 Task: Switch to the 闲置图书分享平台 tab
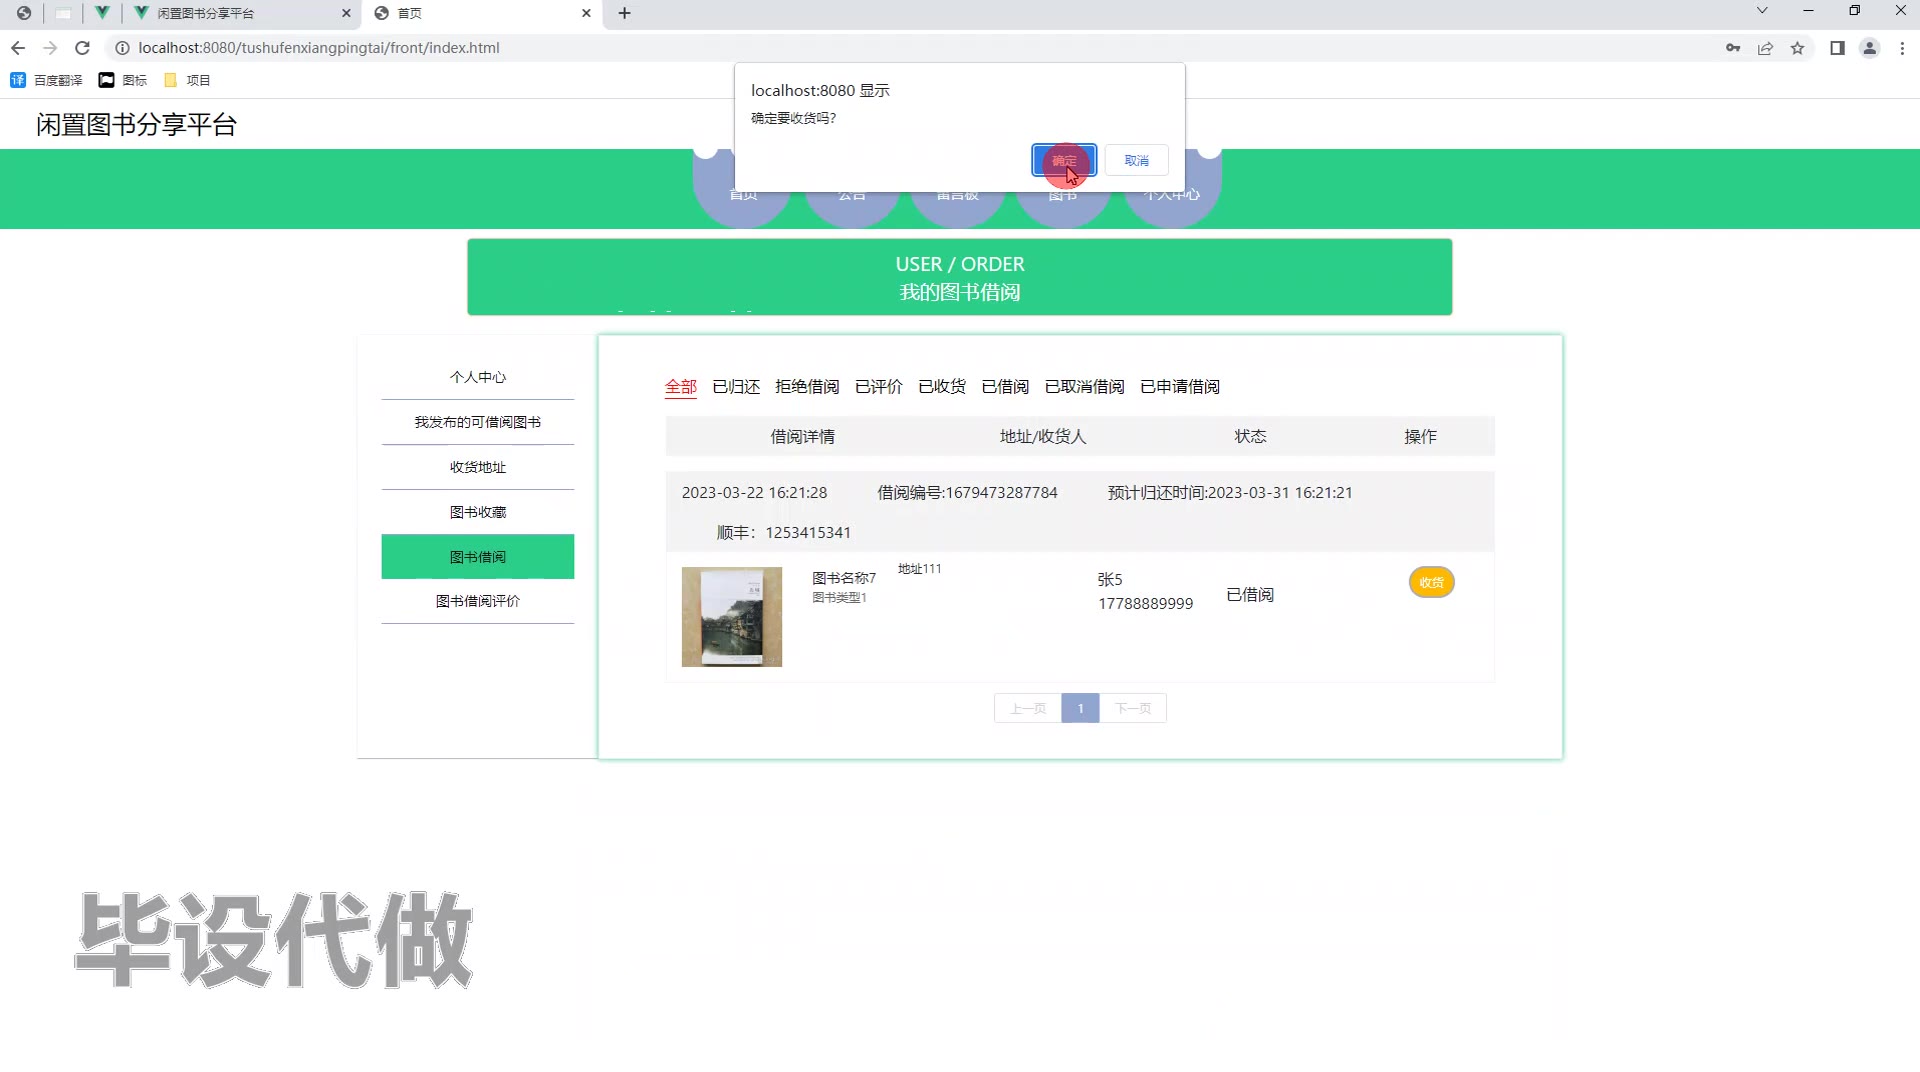pos(242,13)
